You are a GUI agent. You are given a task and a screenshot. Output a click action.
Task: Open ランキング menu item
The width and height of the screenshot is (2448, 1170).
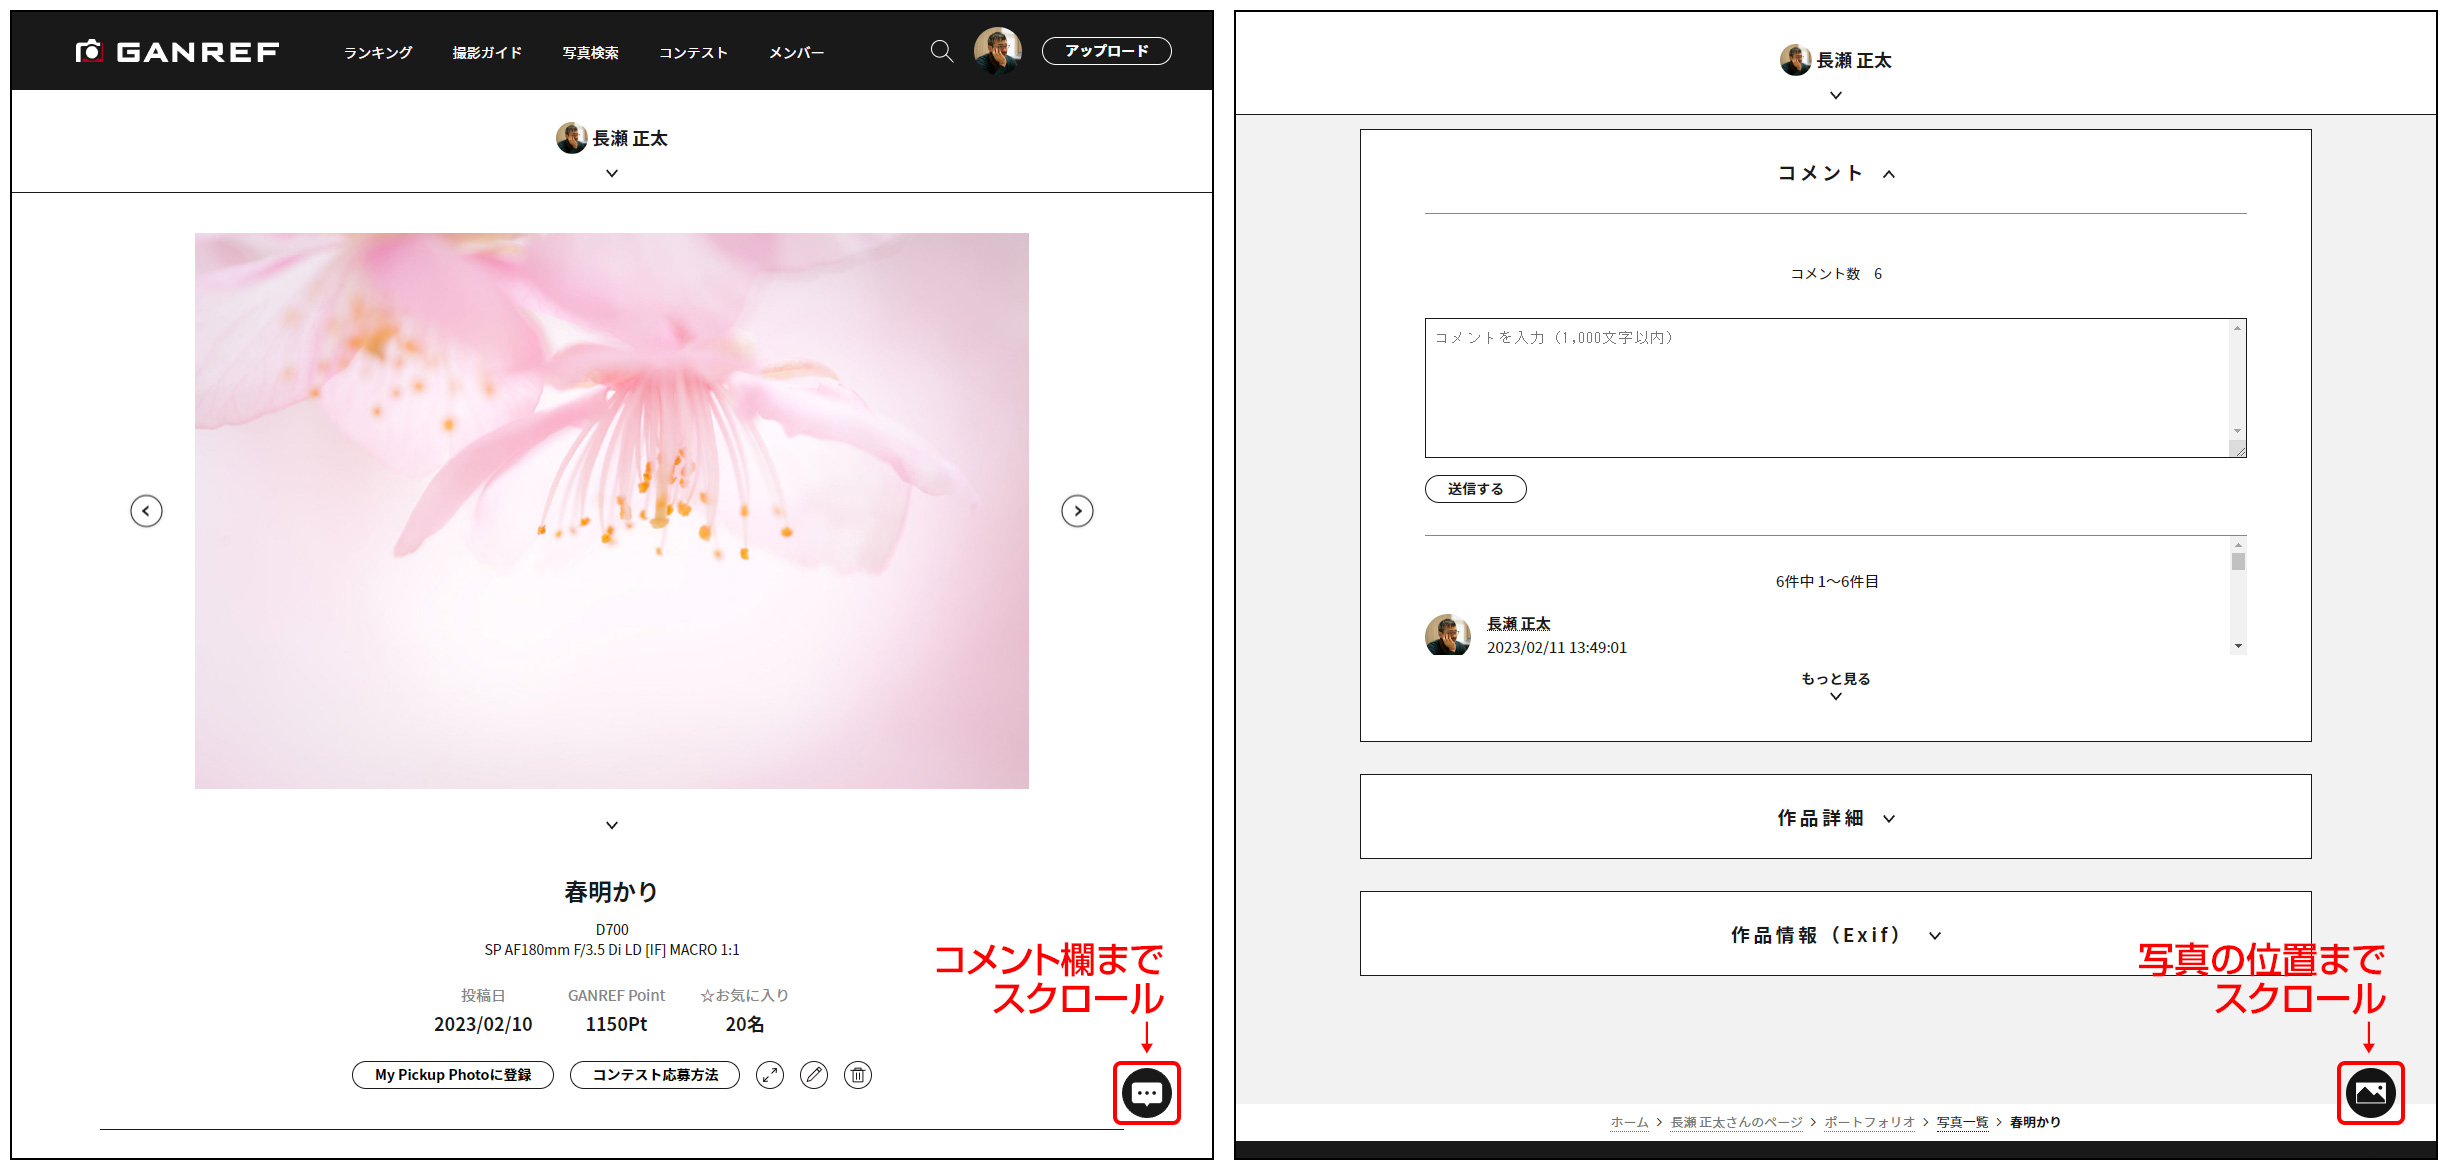378,52
